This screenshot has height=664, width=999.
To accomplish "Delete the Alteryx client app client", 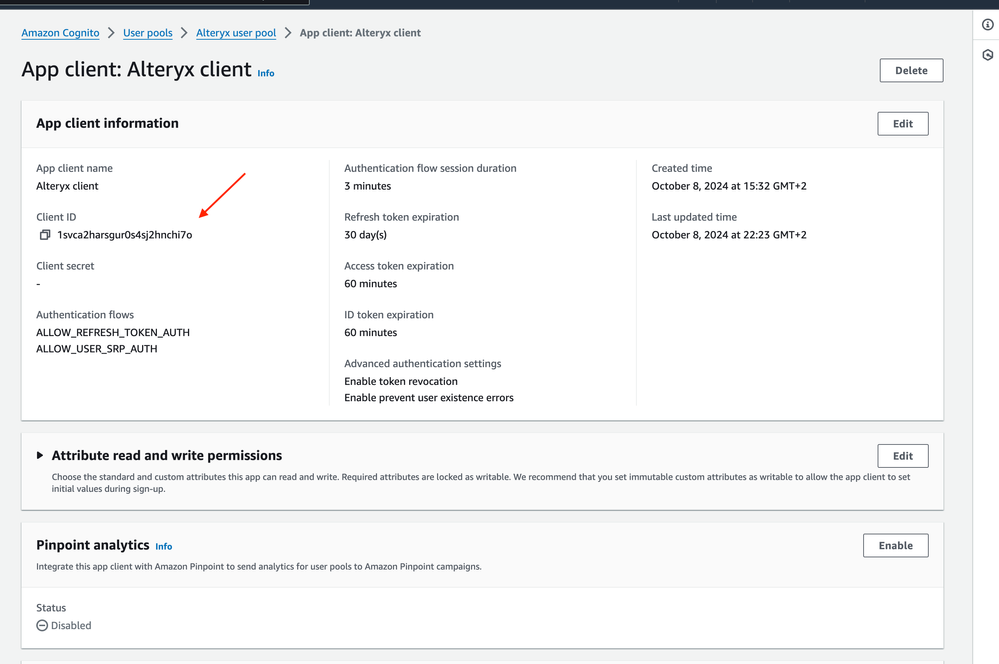I will [911, 71].
